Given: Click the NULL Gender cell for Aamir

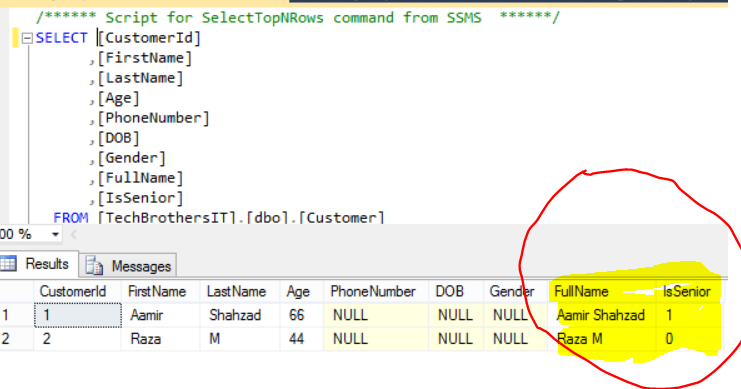Looking at the screenshot, I should click(x=515, y=315).
